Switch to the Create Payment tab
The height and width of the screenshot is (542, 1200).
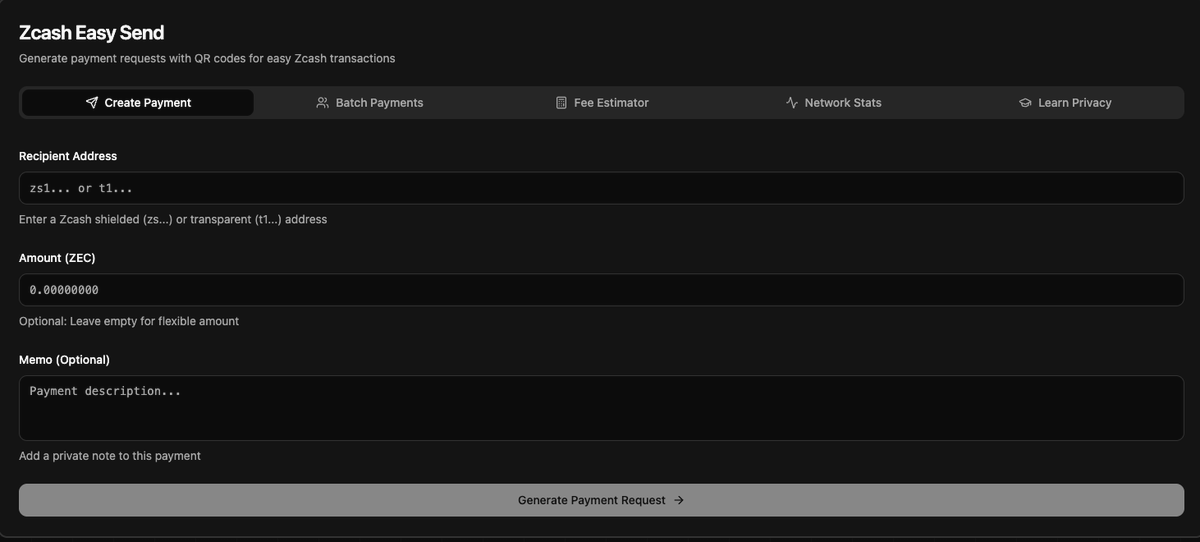pyautogui.click(x=138, y=103)
